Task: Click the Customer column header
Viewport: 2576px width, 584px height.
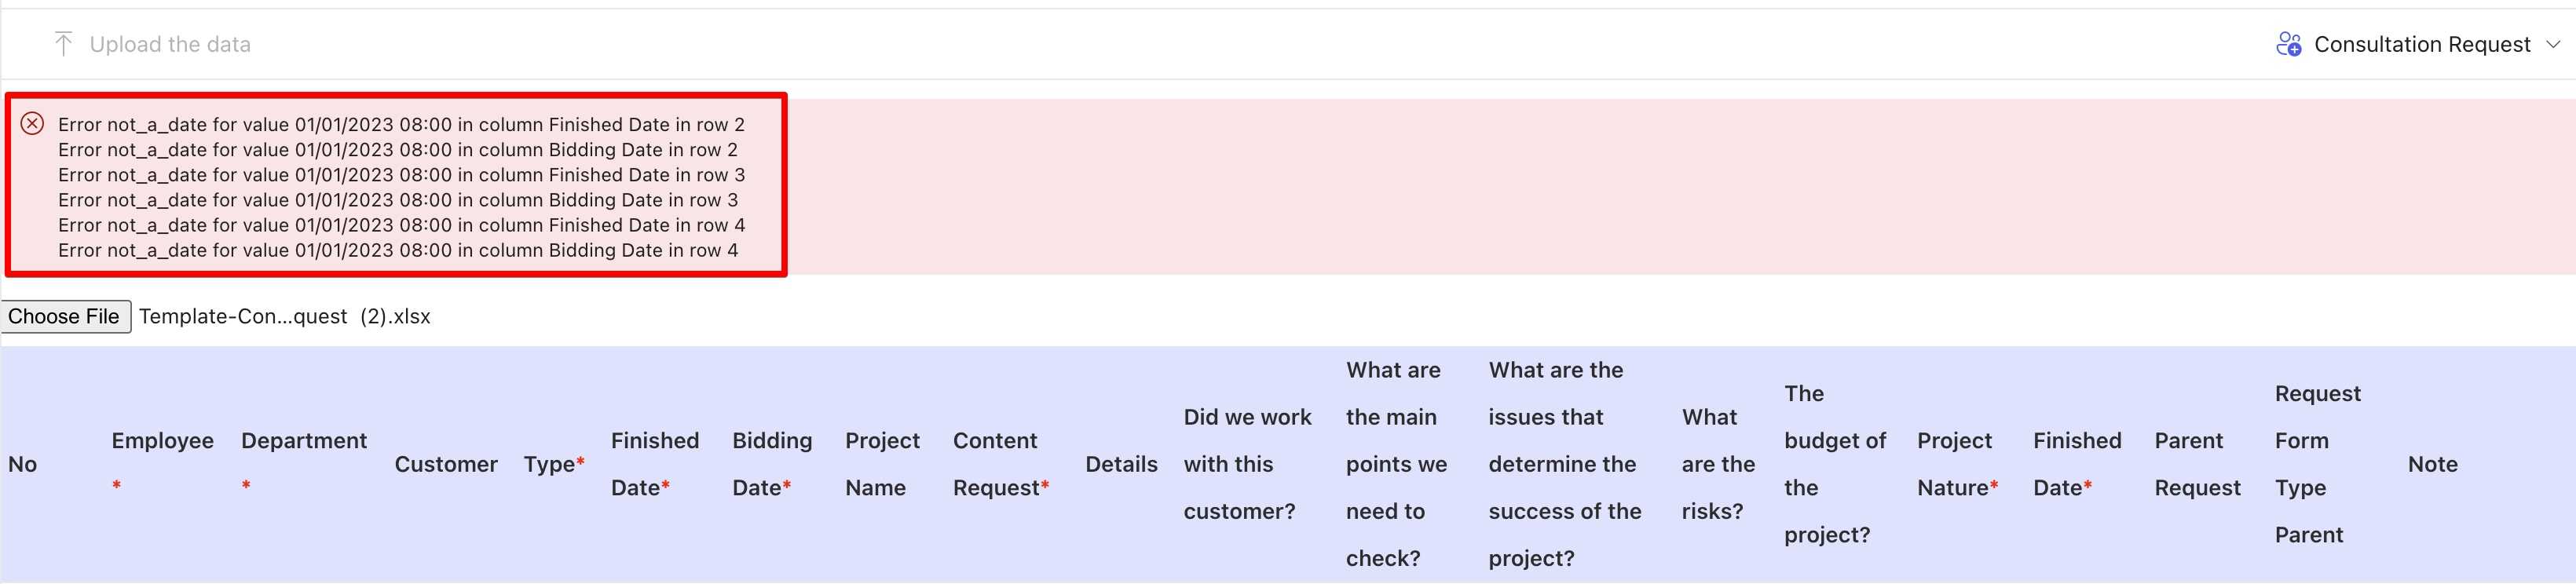Action: click(446, 464)
